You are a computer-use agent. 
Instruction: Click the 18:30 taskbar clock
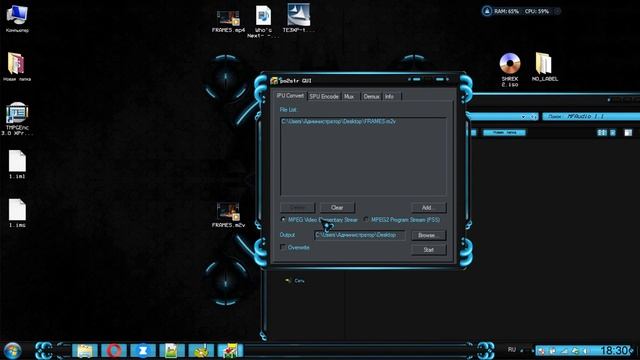pos(614,351)
